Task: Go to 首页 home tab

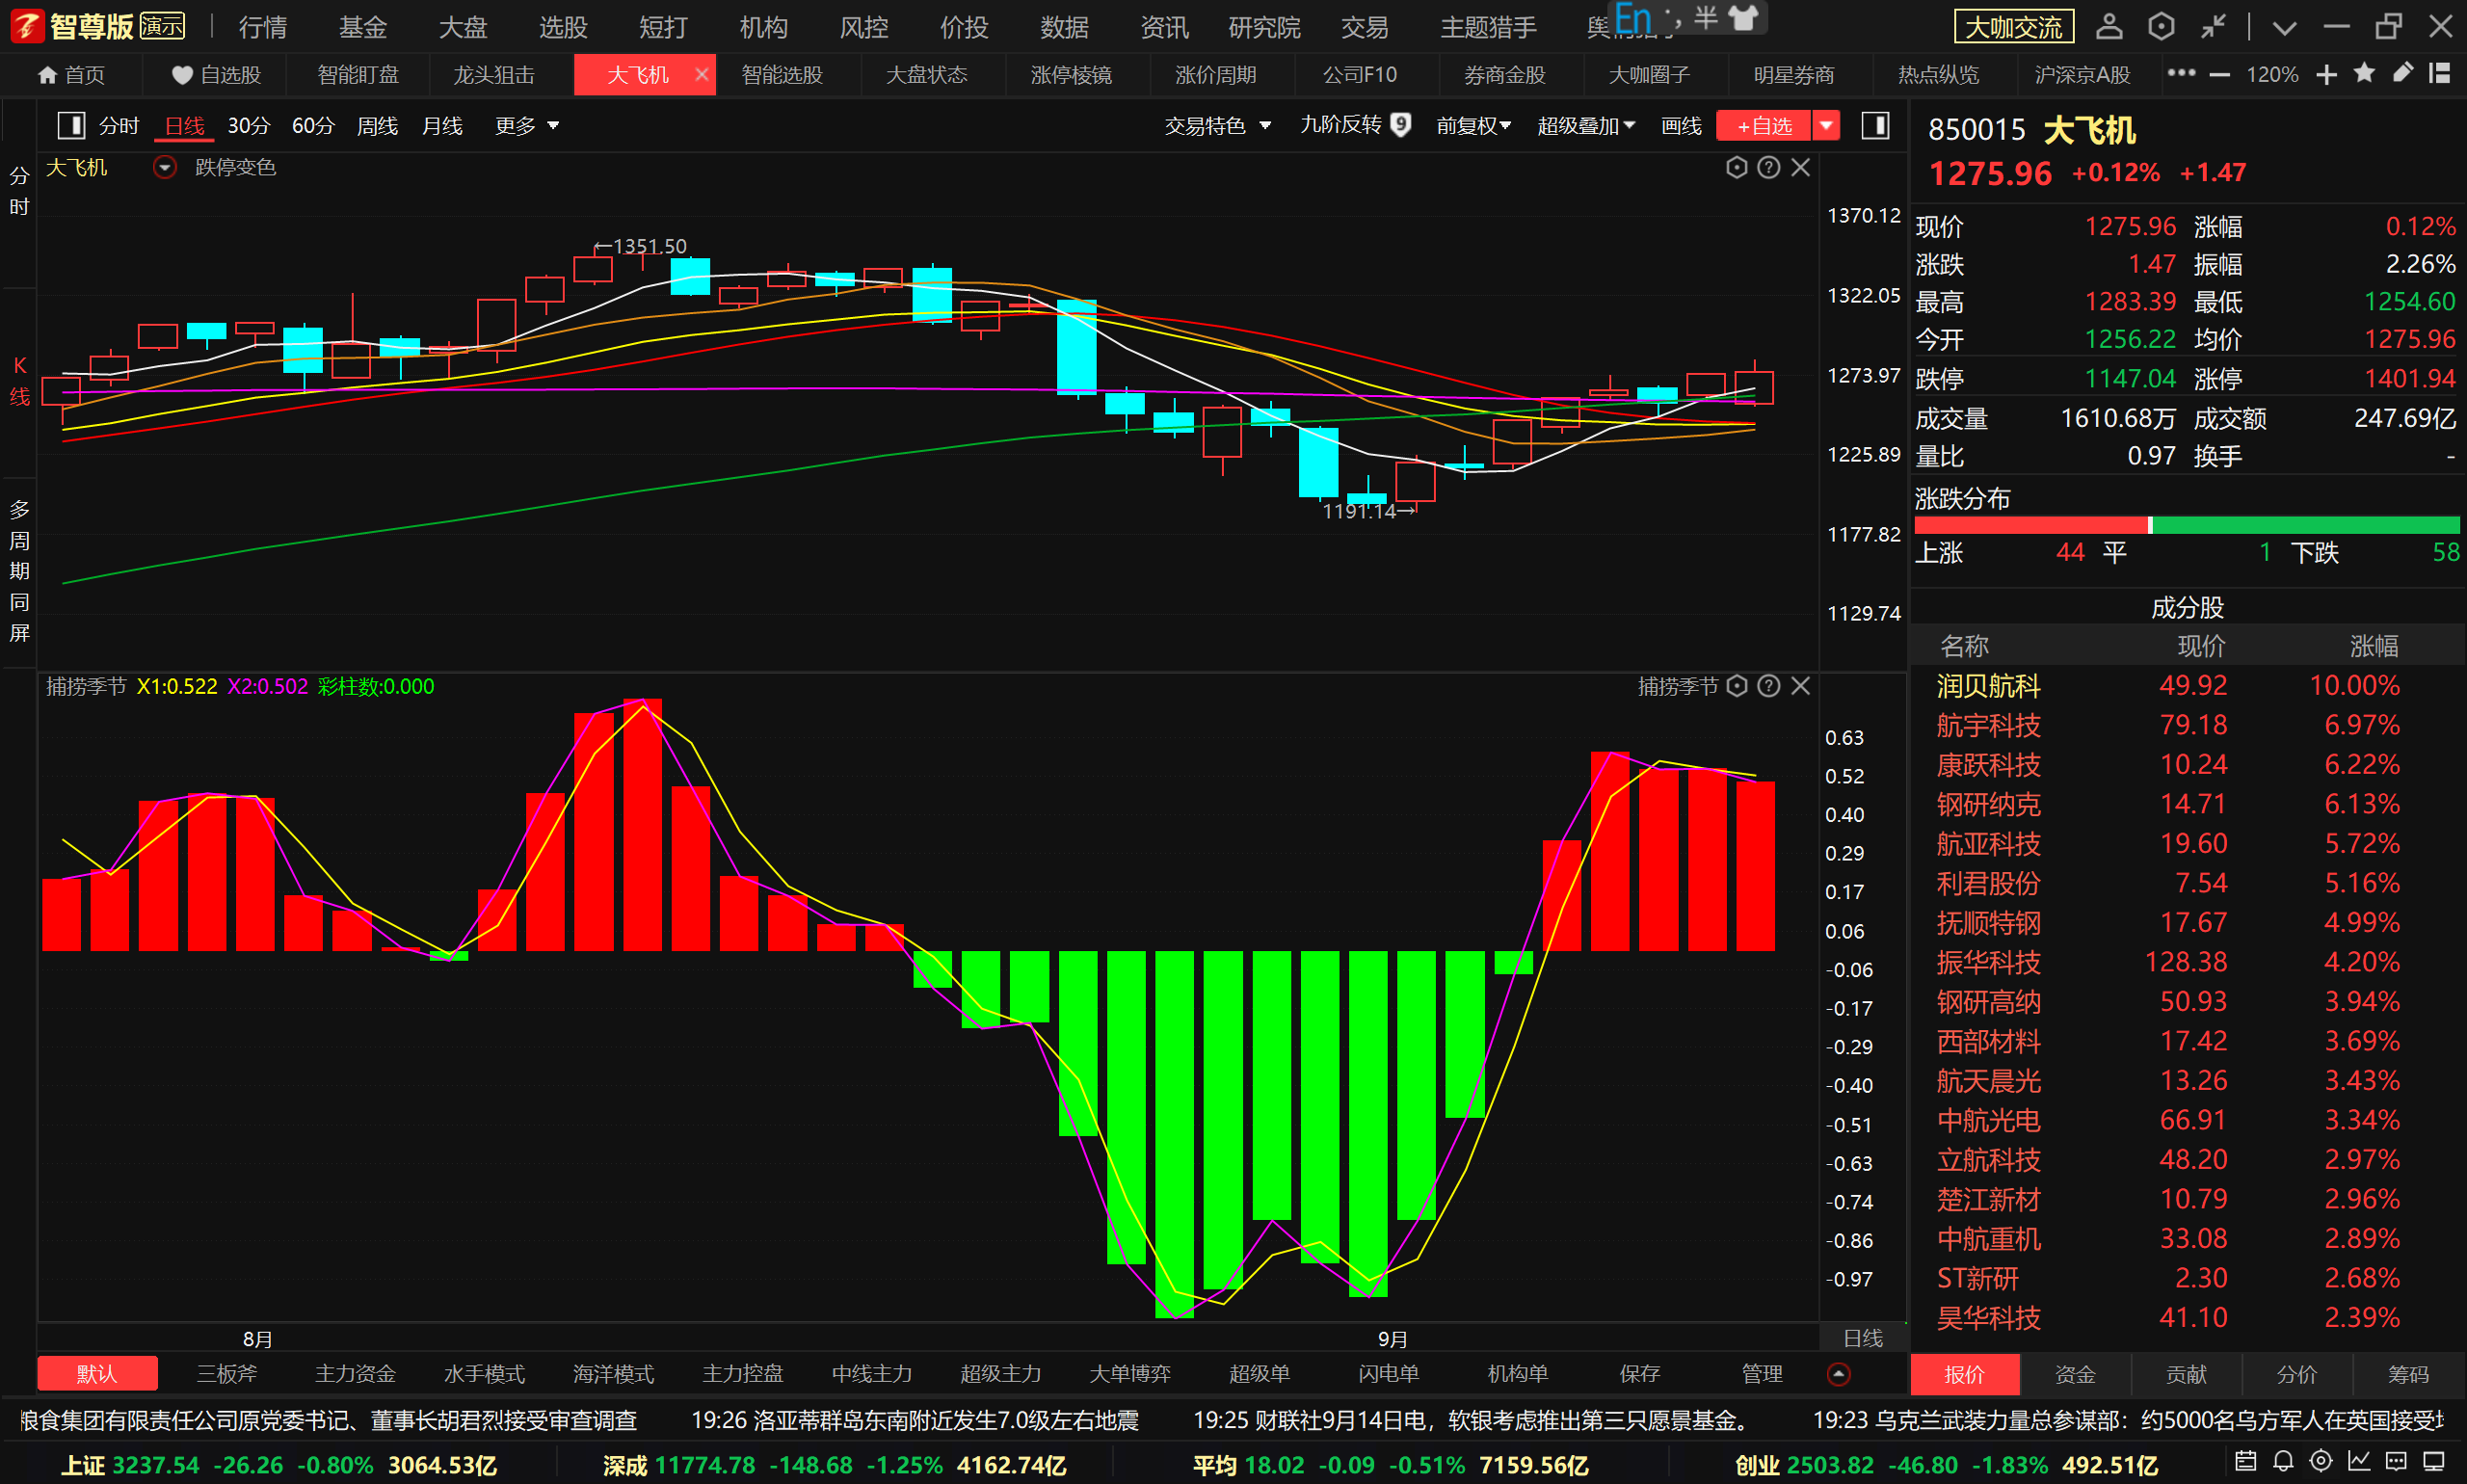Action: tap(71, 75)
